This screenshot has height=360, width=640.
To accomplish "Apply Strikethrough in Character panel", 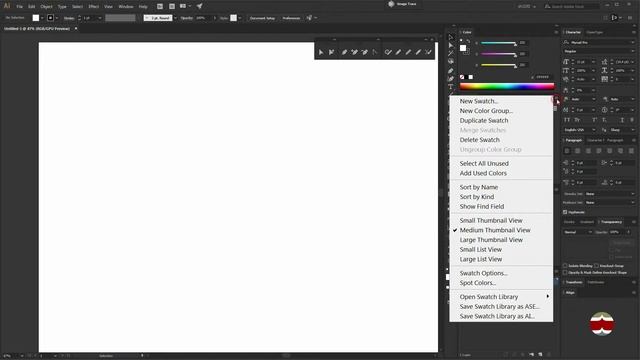I will tap(632, 120).
